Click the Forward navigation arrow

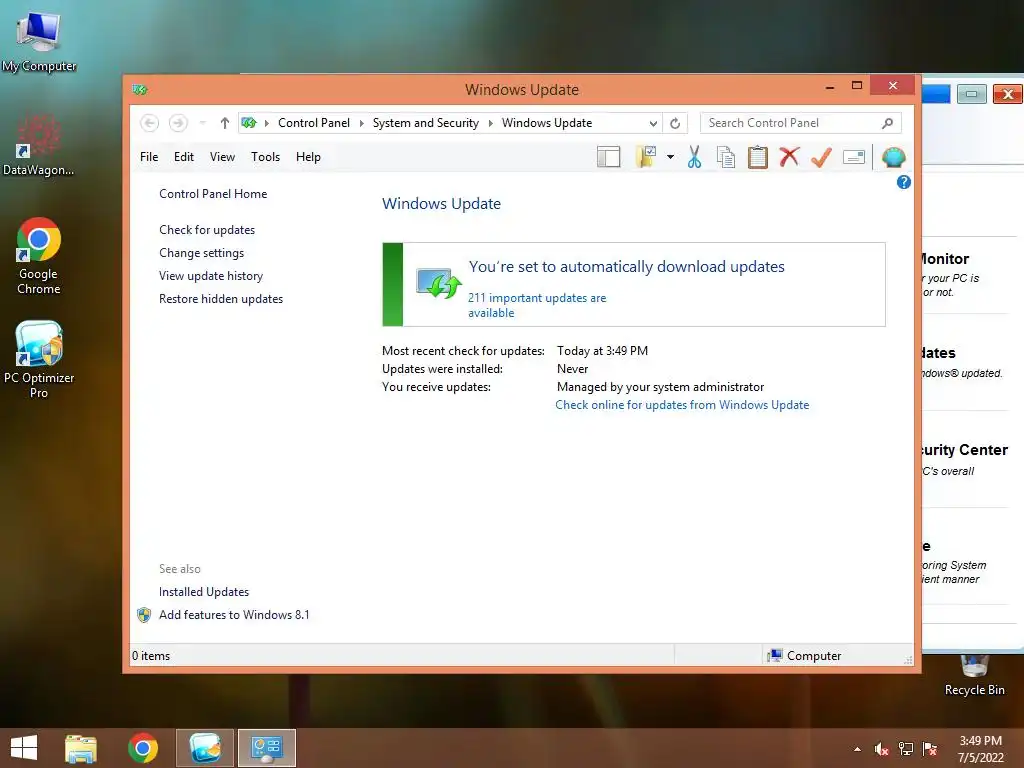[x=178, y=123]
